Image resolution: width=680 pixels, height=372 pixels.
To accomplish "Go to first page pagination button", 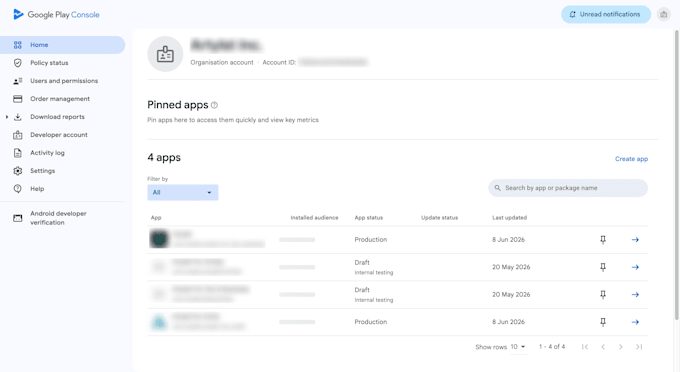I will tap(585, 347).
